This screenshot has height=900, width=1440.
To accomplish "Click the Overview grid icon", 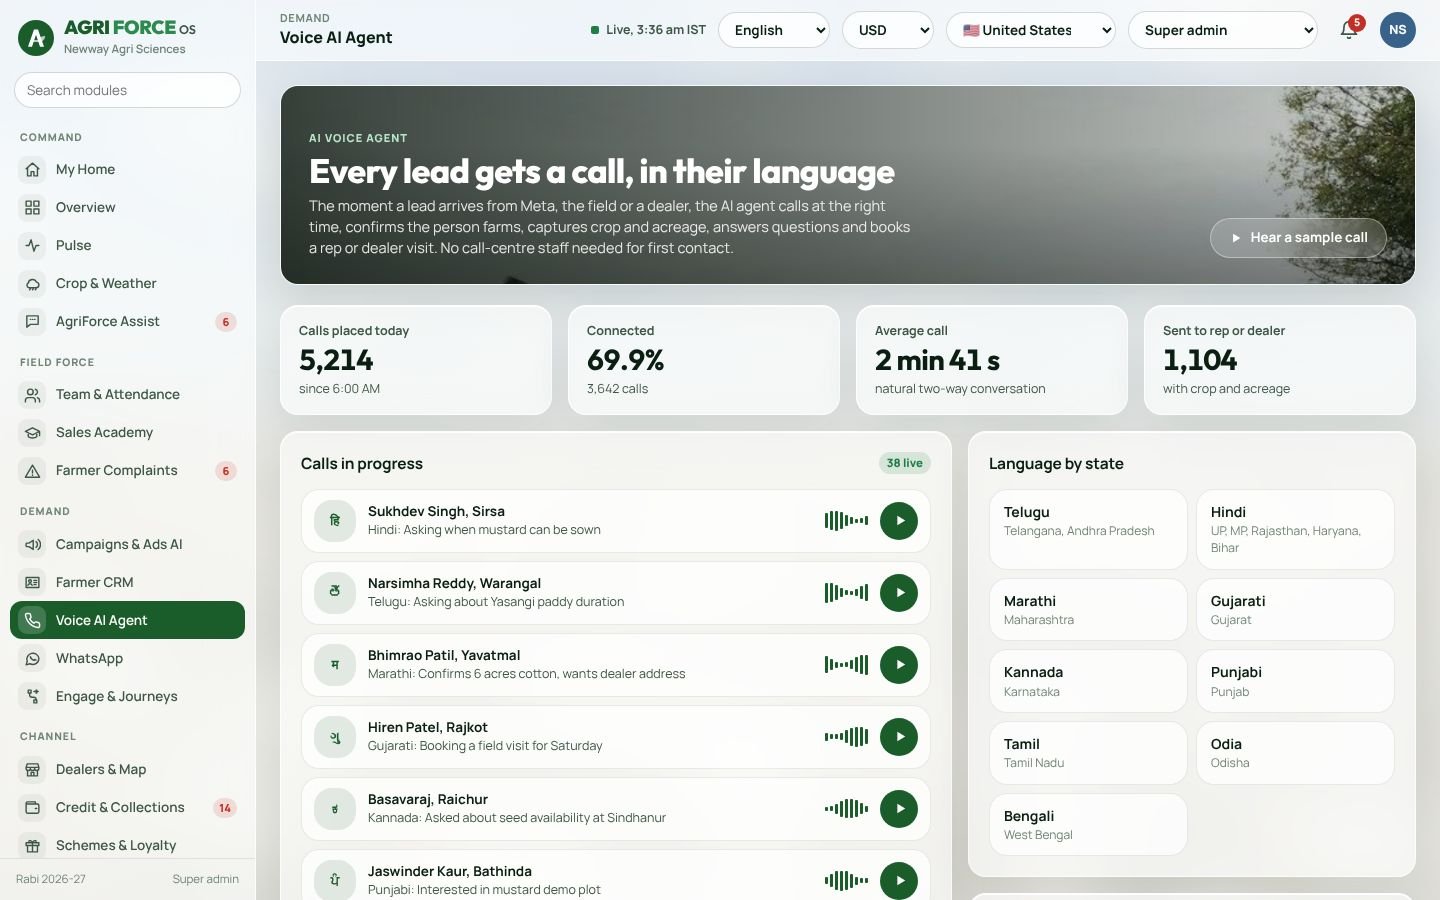I will pos(33,208).
